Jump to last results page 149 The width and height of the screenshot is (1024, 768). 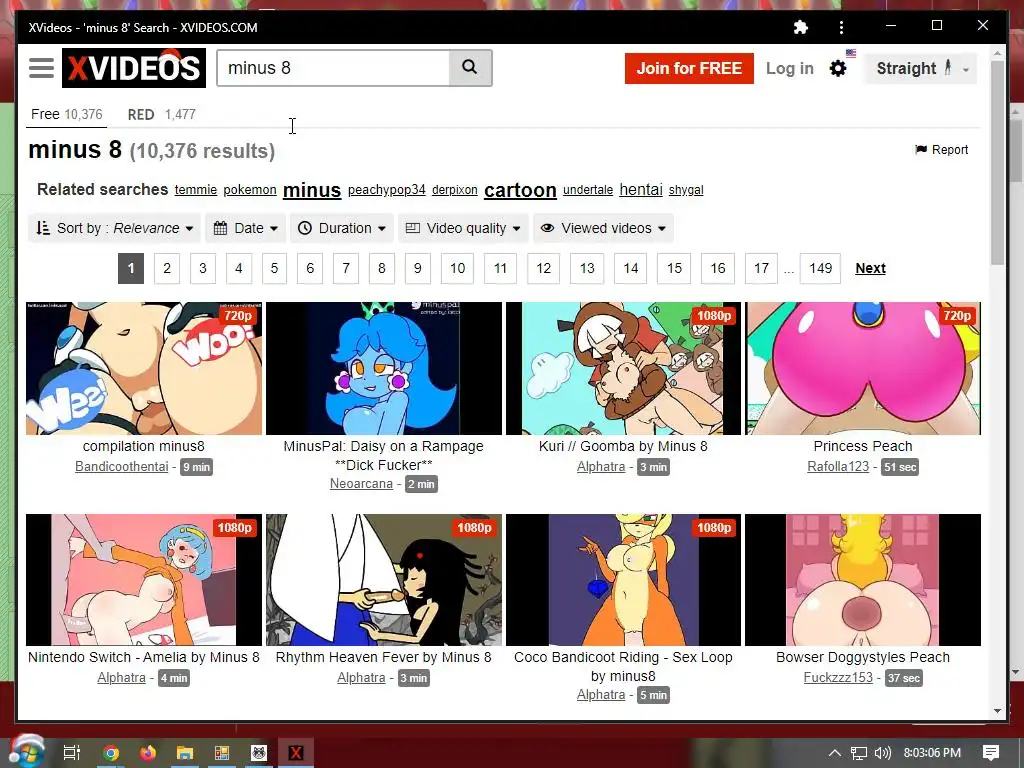(x=820, y=268)
